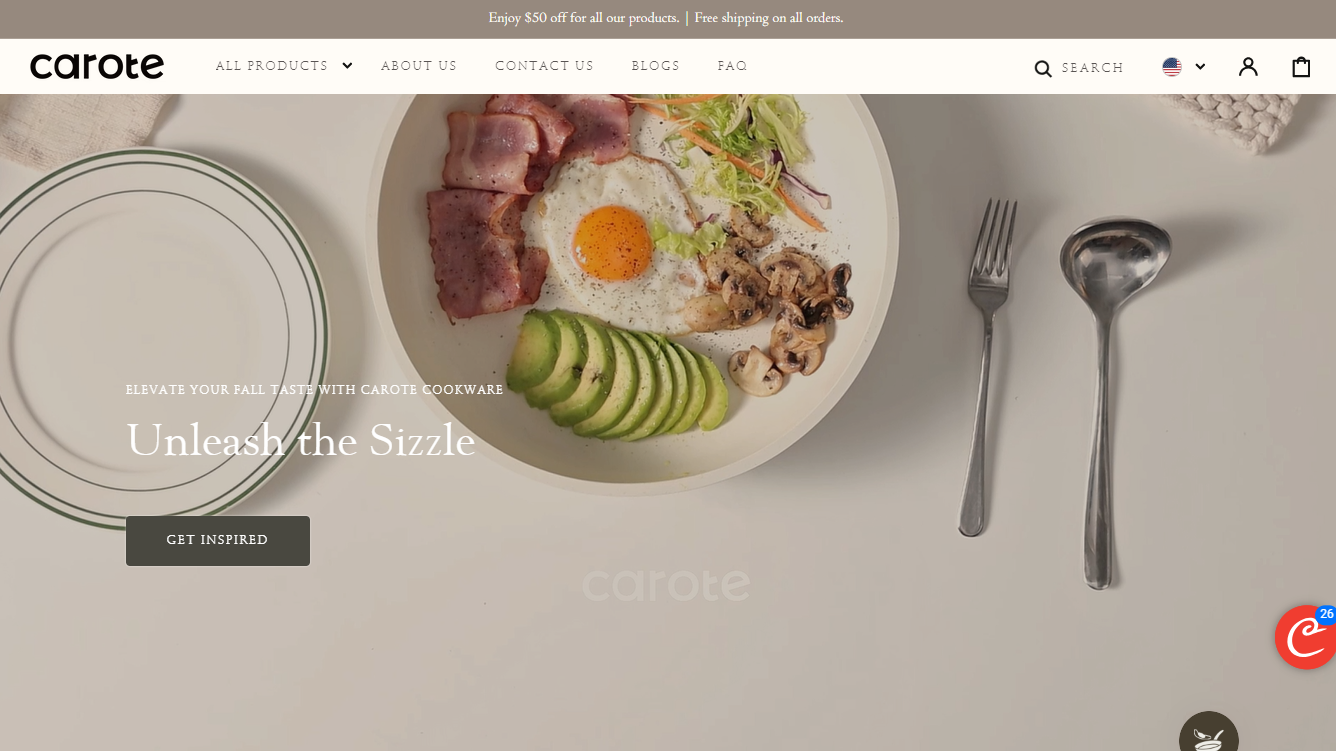Click the US flag icon
Viewport: 1336px width, 751px height.
[x=1172, y=67]
